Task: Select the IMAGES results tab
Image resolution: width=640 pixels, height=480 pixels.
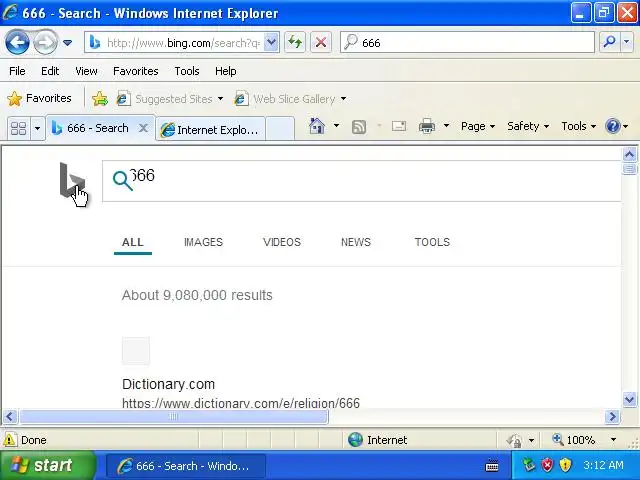Action: [203, 242]
